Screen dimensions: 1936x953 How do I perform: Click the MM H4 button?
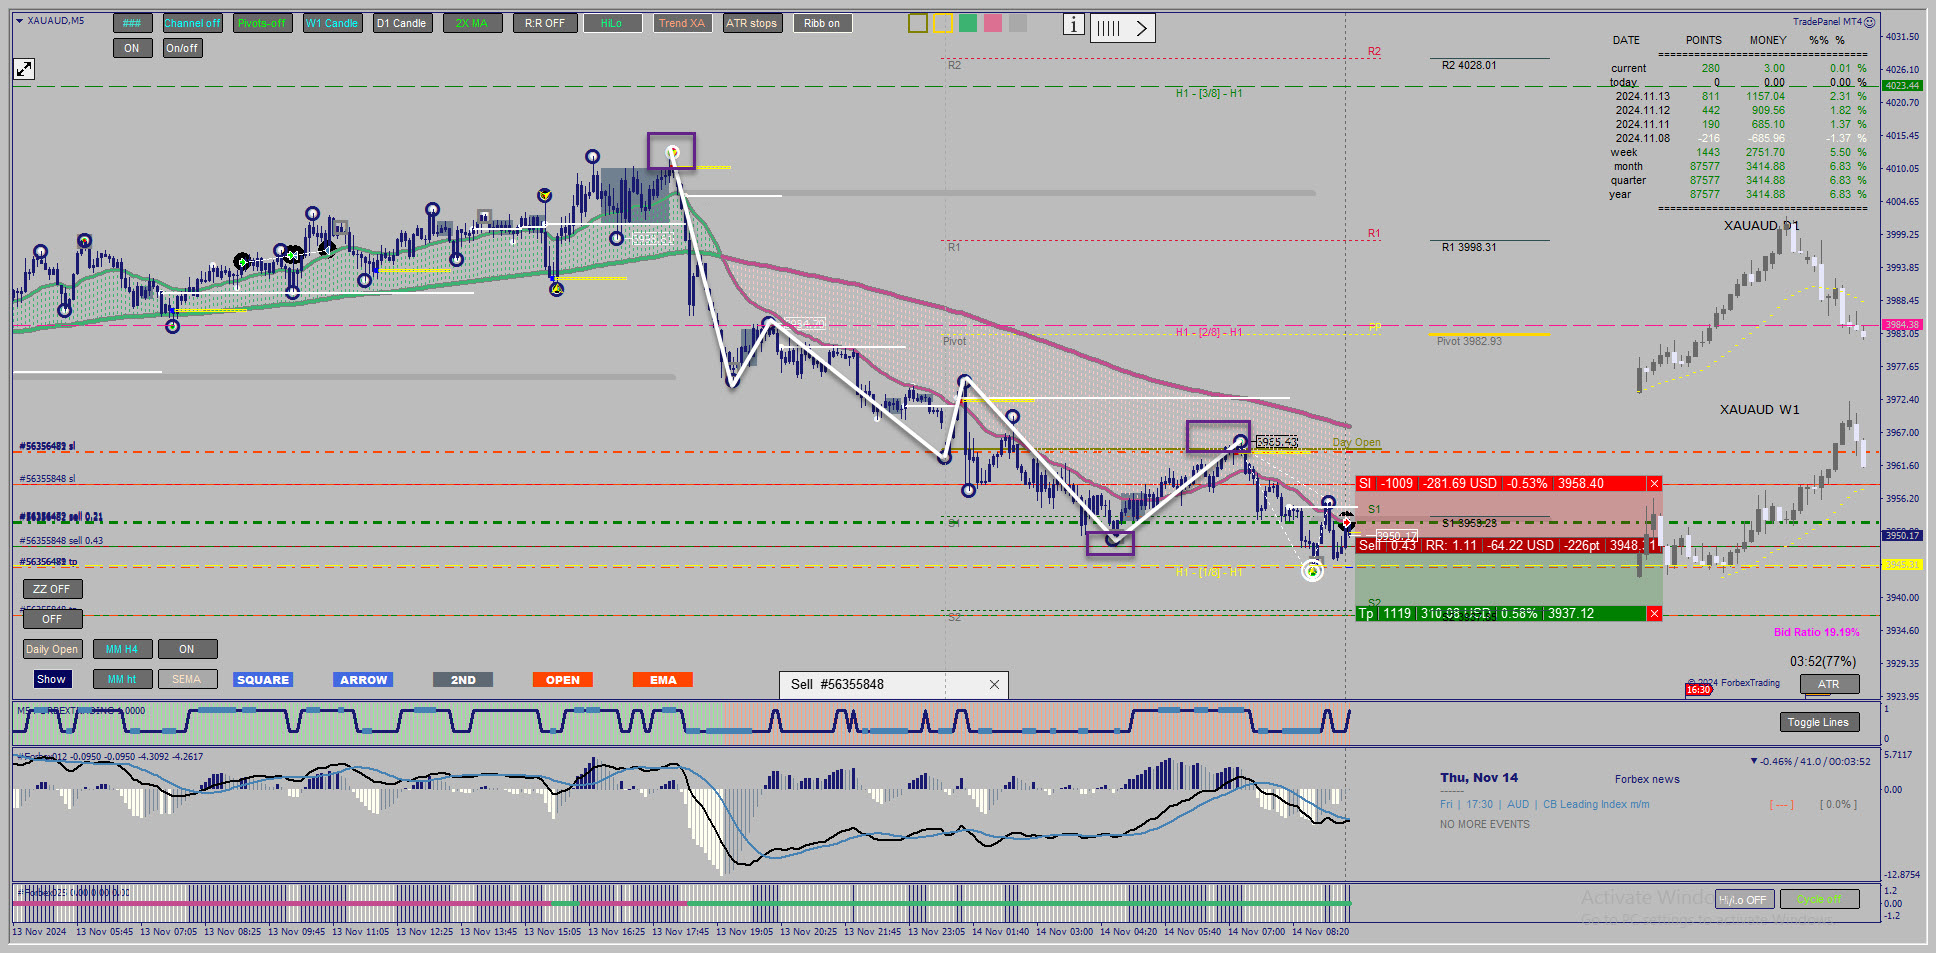pos(122,649)
